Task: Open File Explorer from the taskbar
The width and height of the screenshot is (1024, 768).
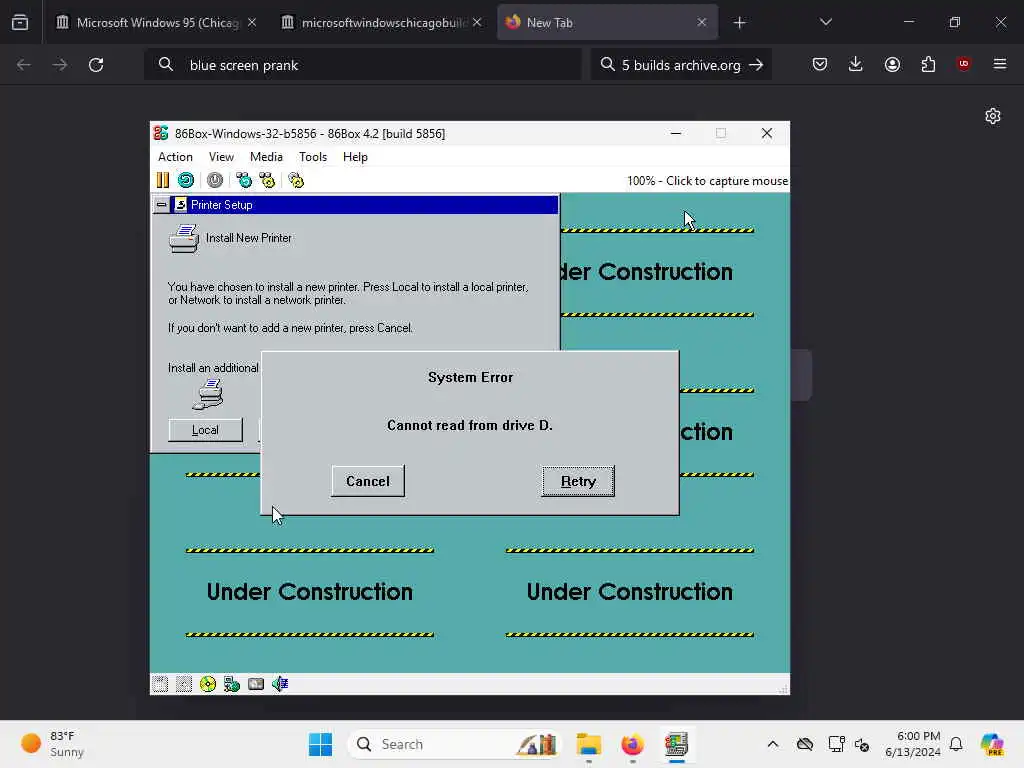Action: 588,744
